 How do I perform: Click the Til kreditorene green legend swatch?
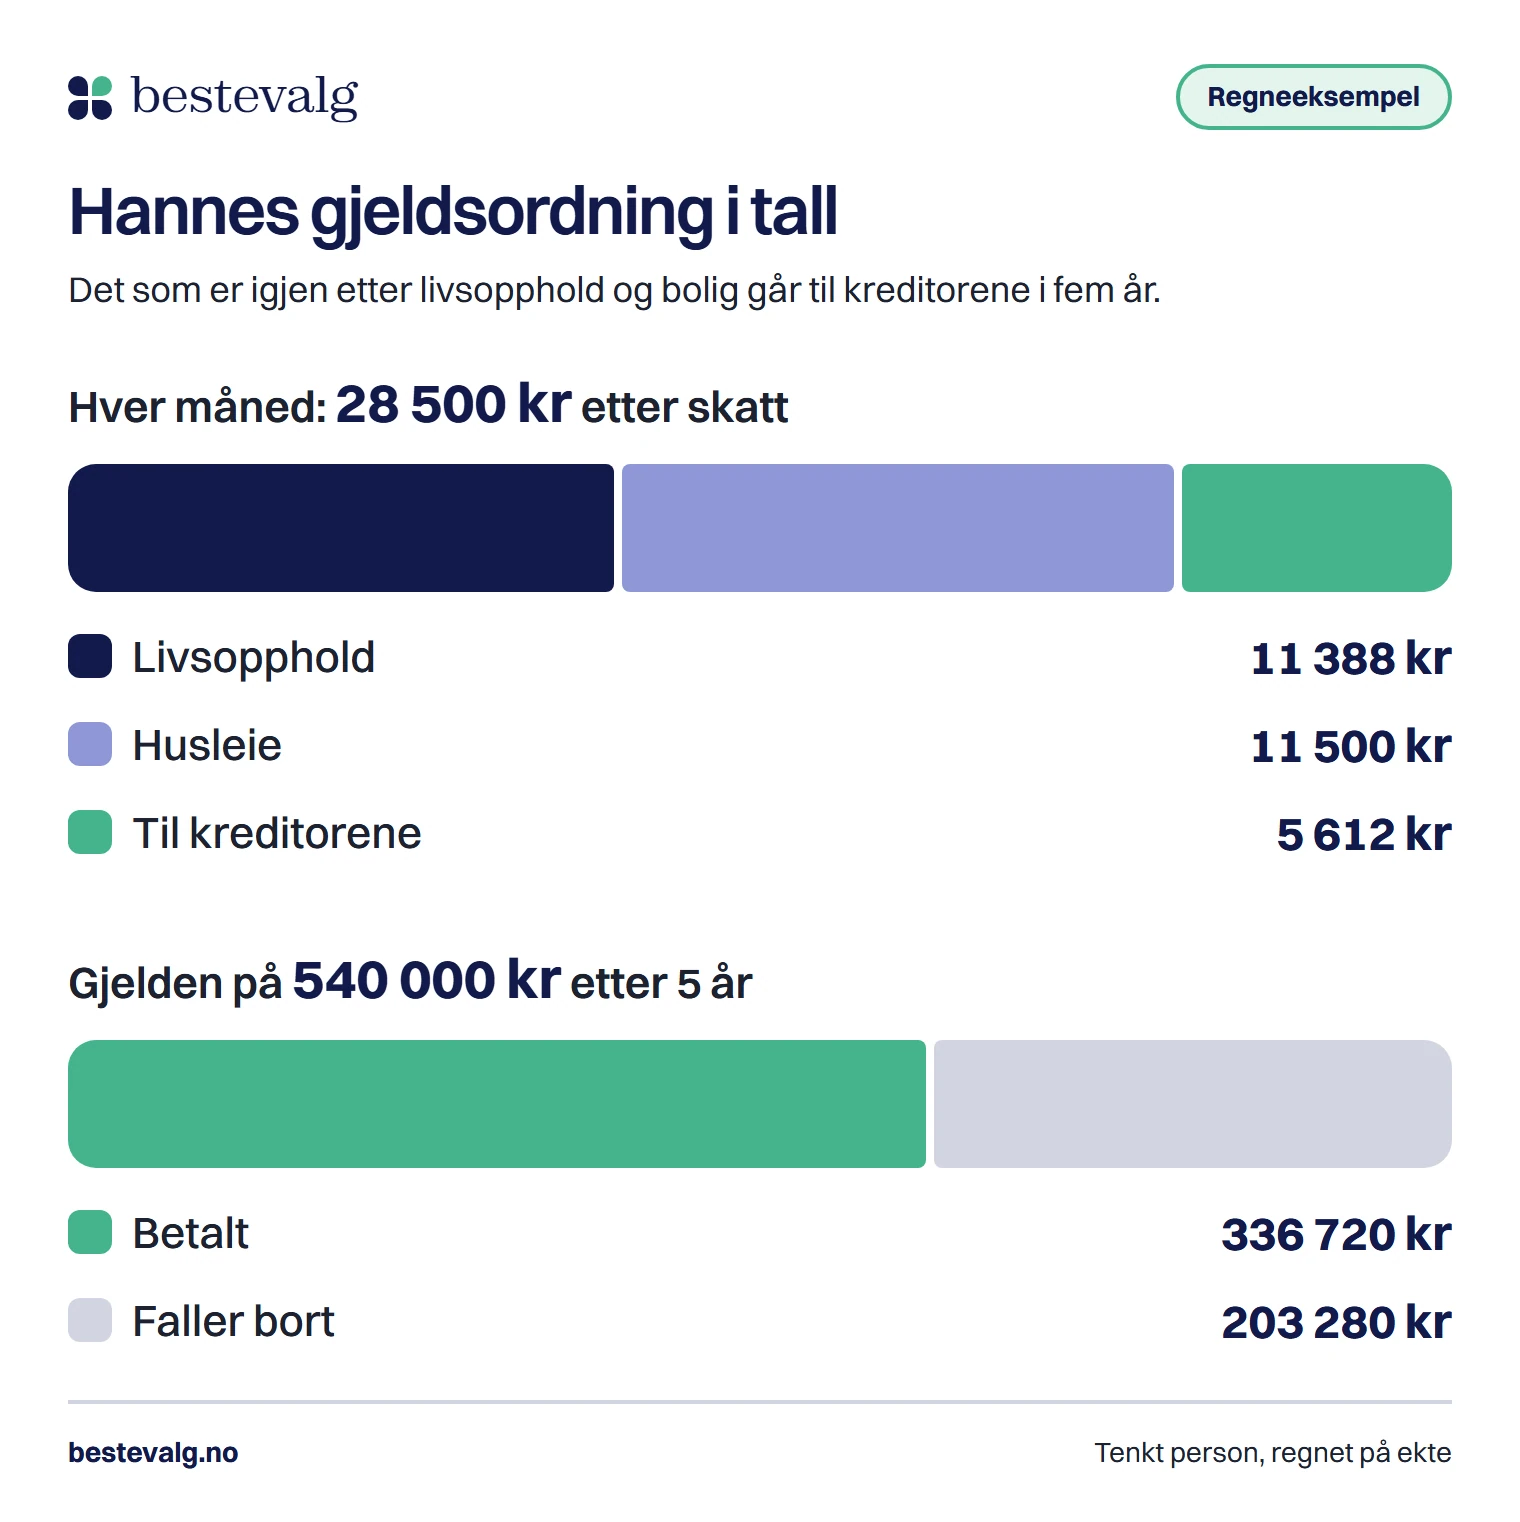point(90,832)
